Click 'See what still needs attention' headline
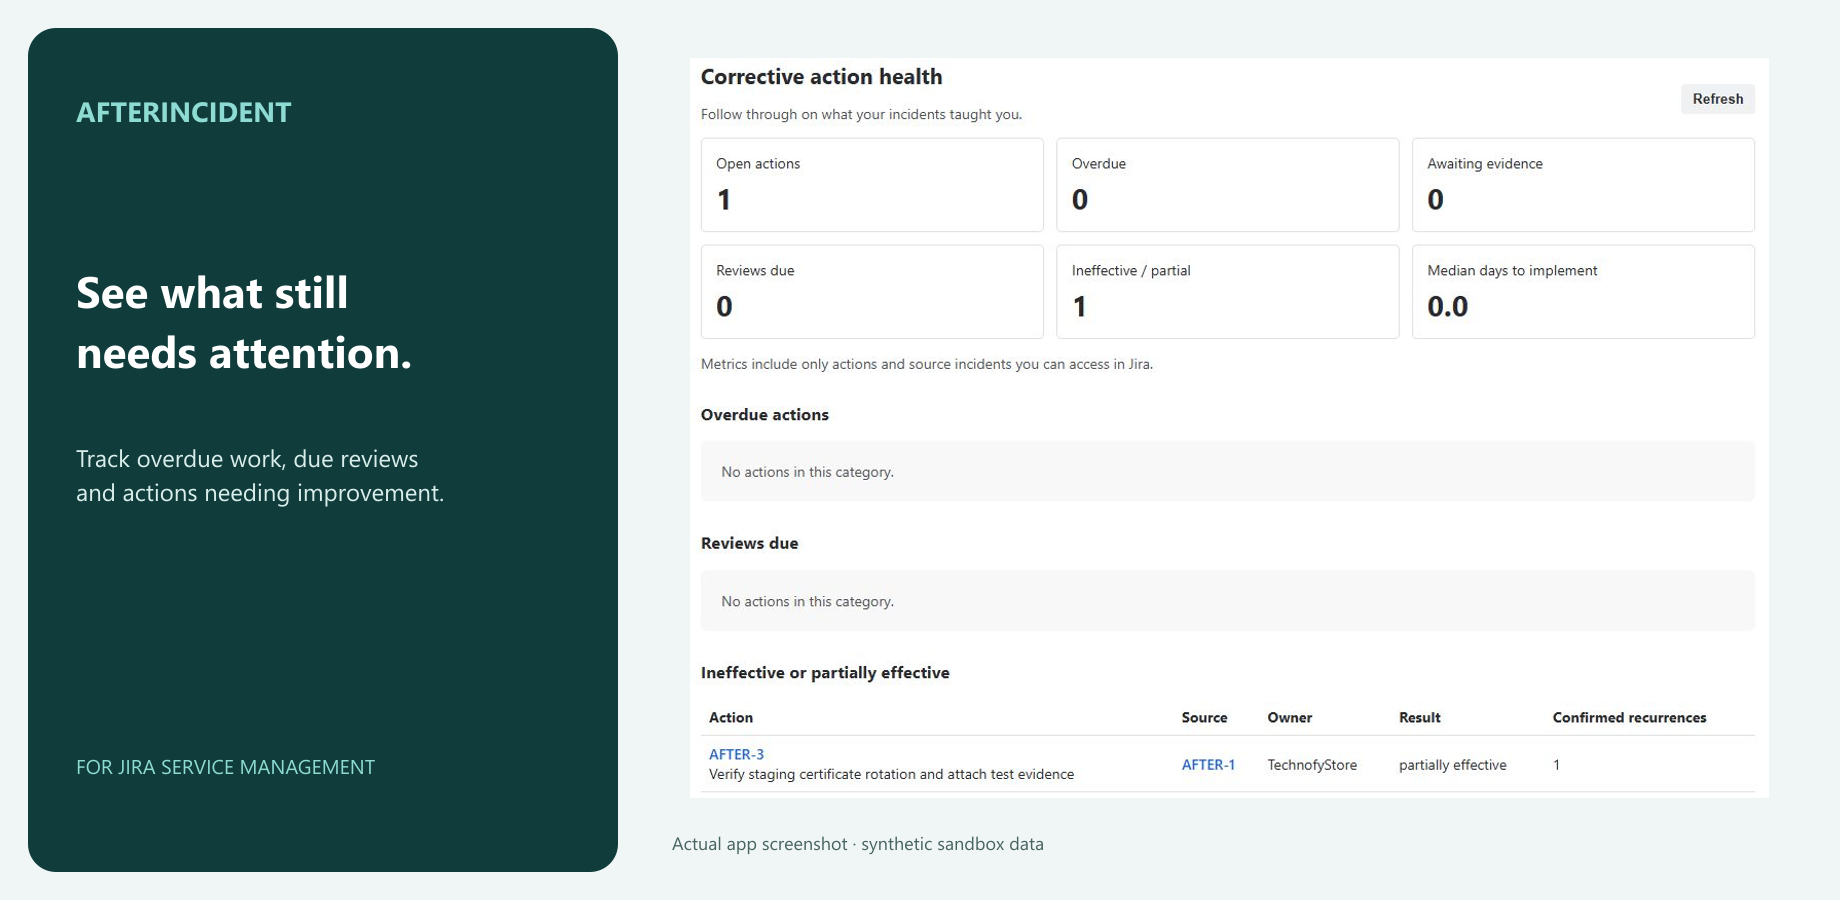 click(x=243, y=323)
